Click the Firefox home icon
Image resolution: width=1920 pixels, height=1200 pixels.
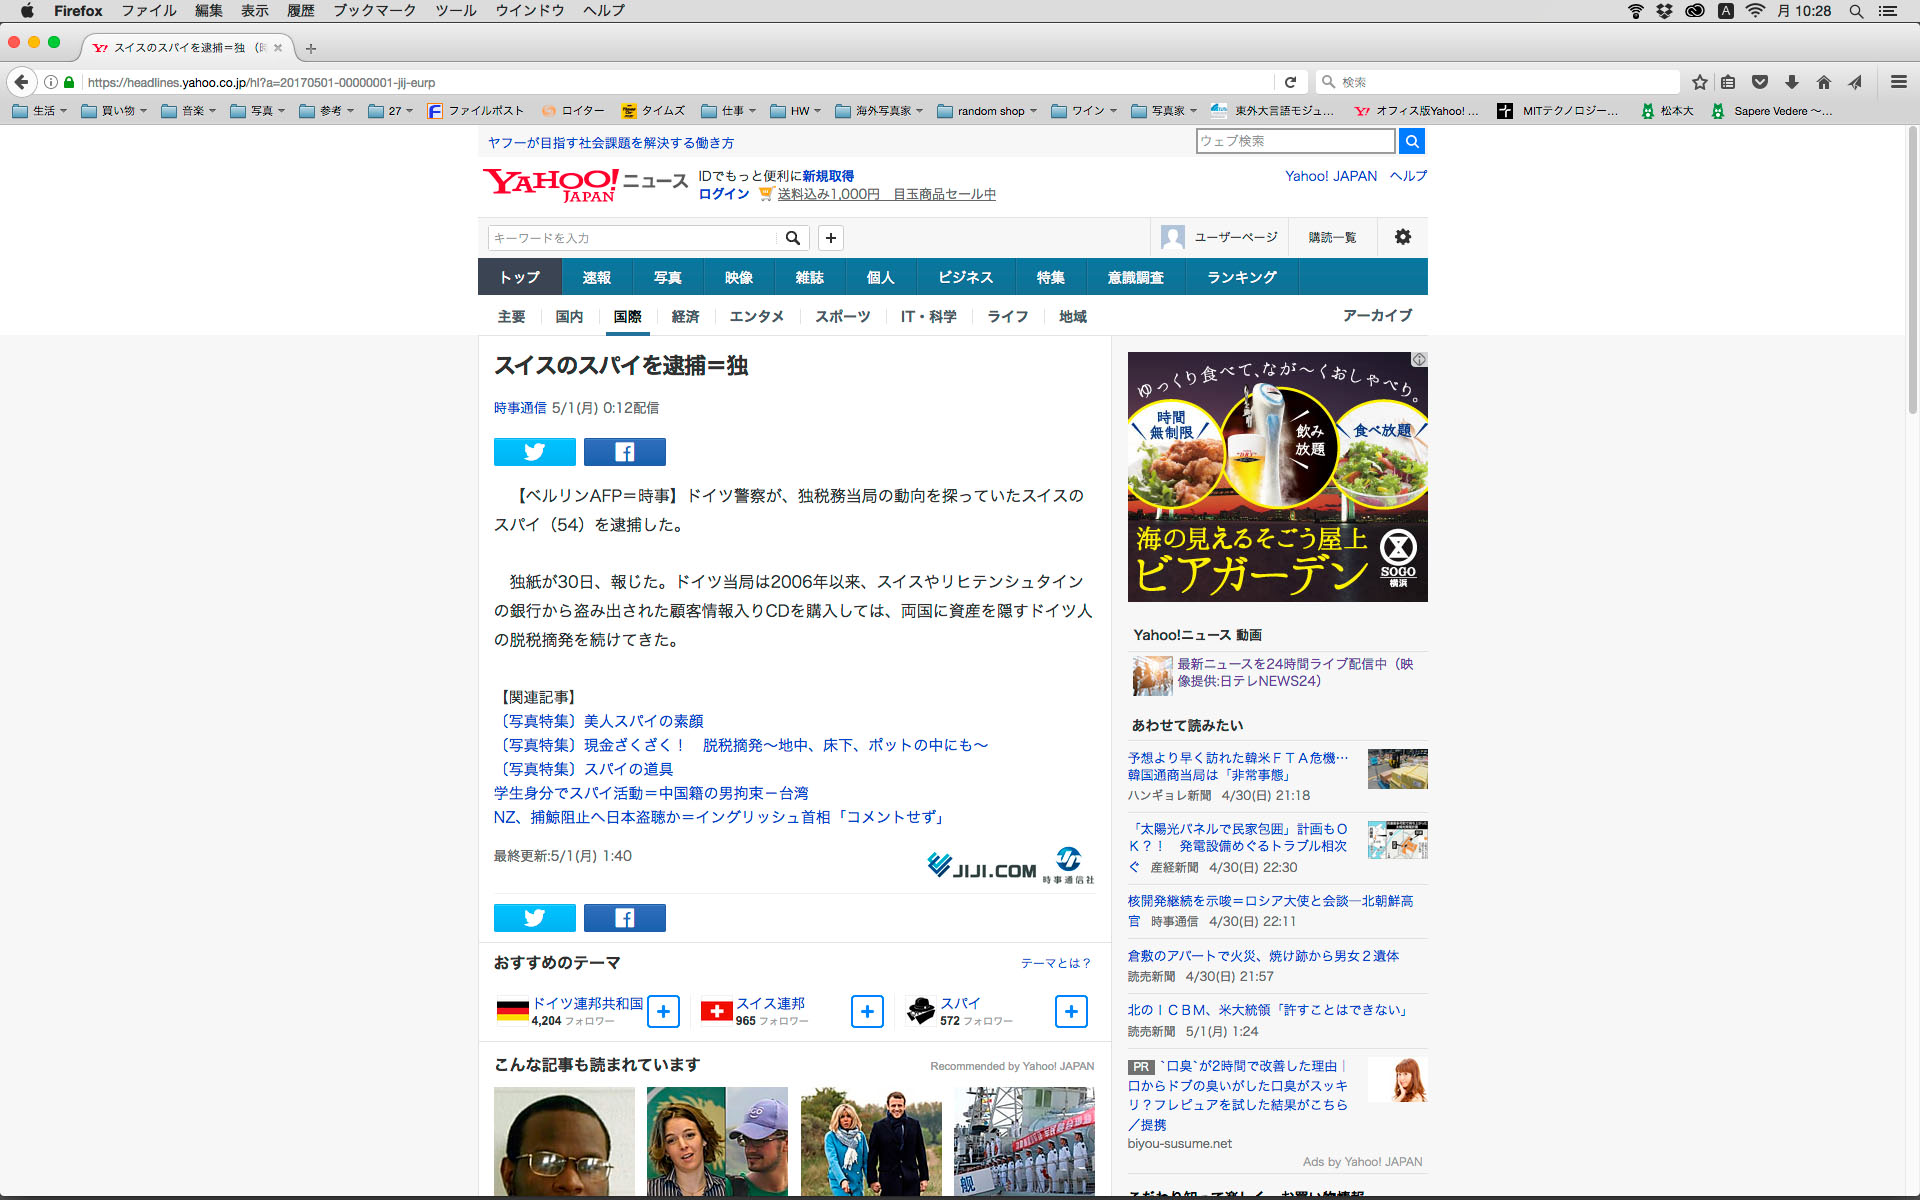[1823, 82]
